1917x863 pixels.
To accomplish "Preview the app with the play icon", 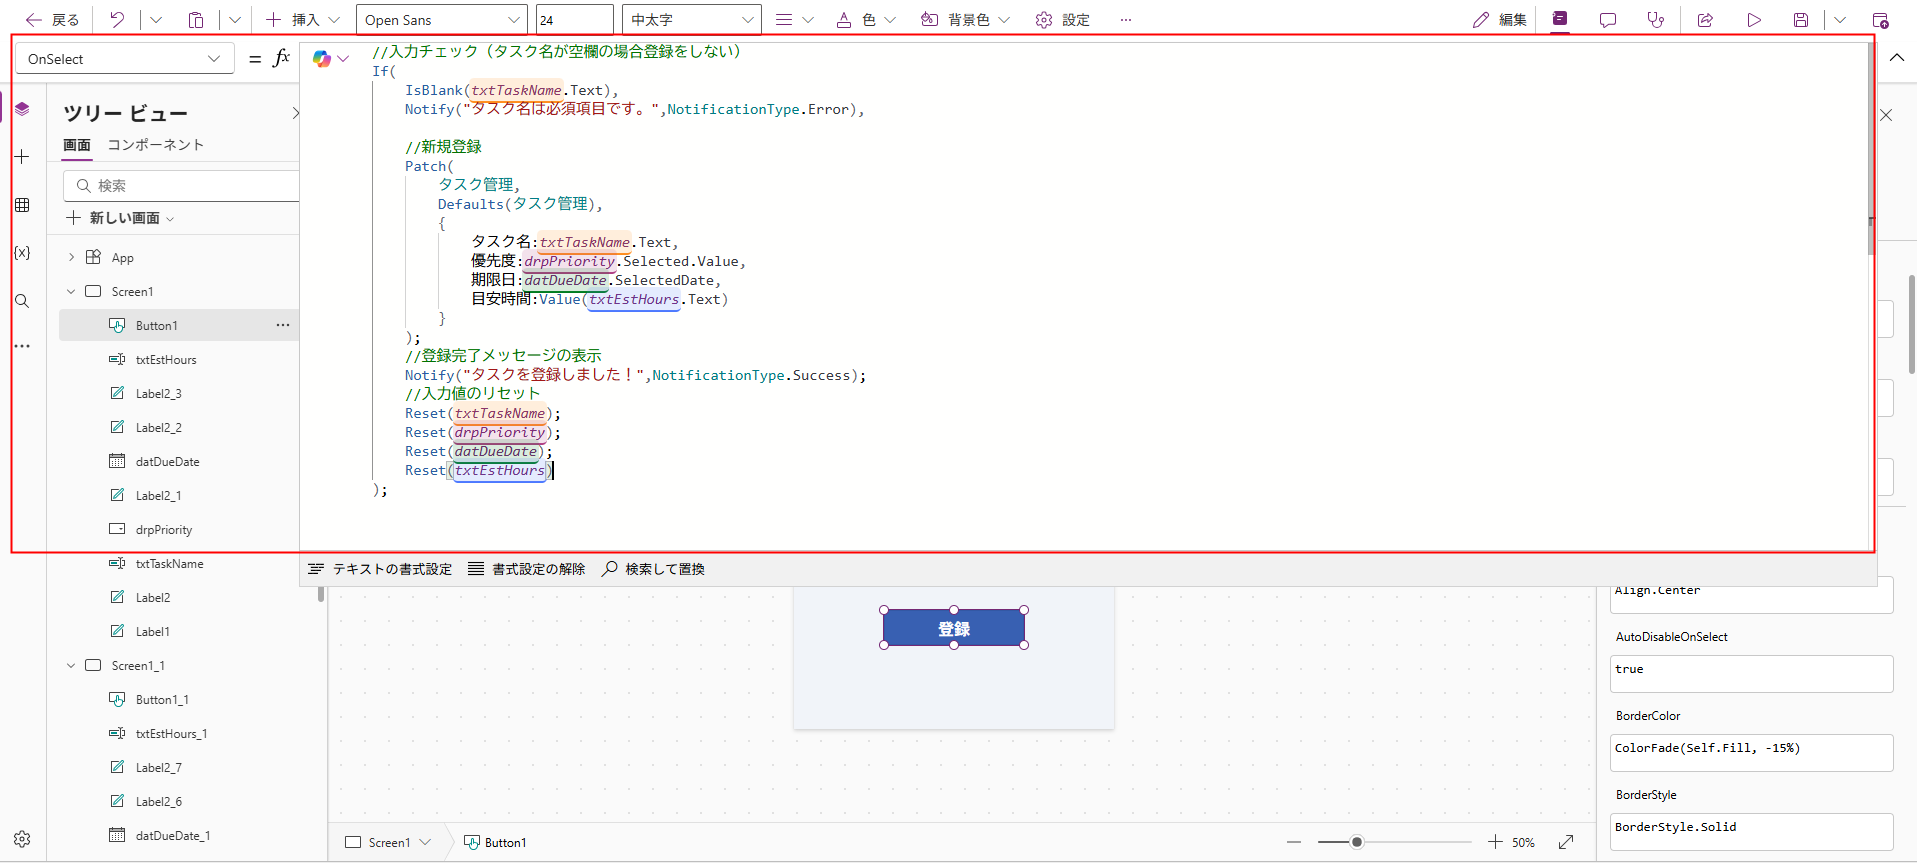I will click(x=1754, y=20).
